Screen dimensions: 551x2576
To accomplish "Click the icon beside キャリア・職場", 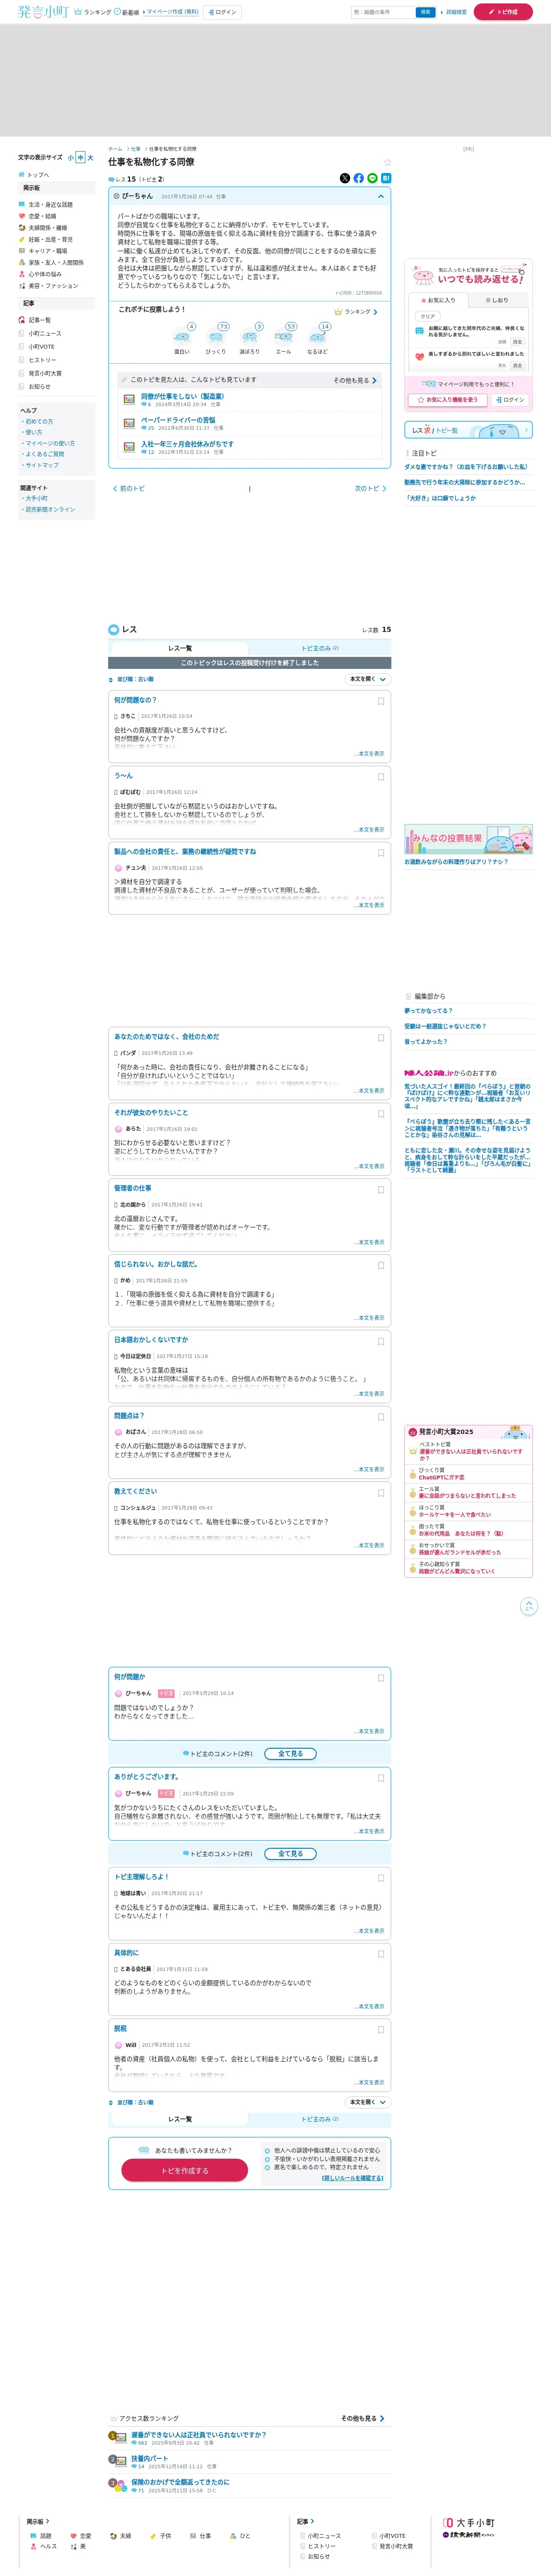I will [x=22, y=251].
